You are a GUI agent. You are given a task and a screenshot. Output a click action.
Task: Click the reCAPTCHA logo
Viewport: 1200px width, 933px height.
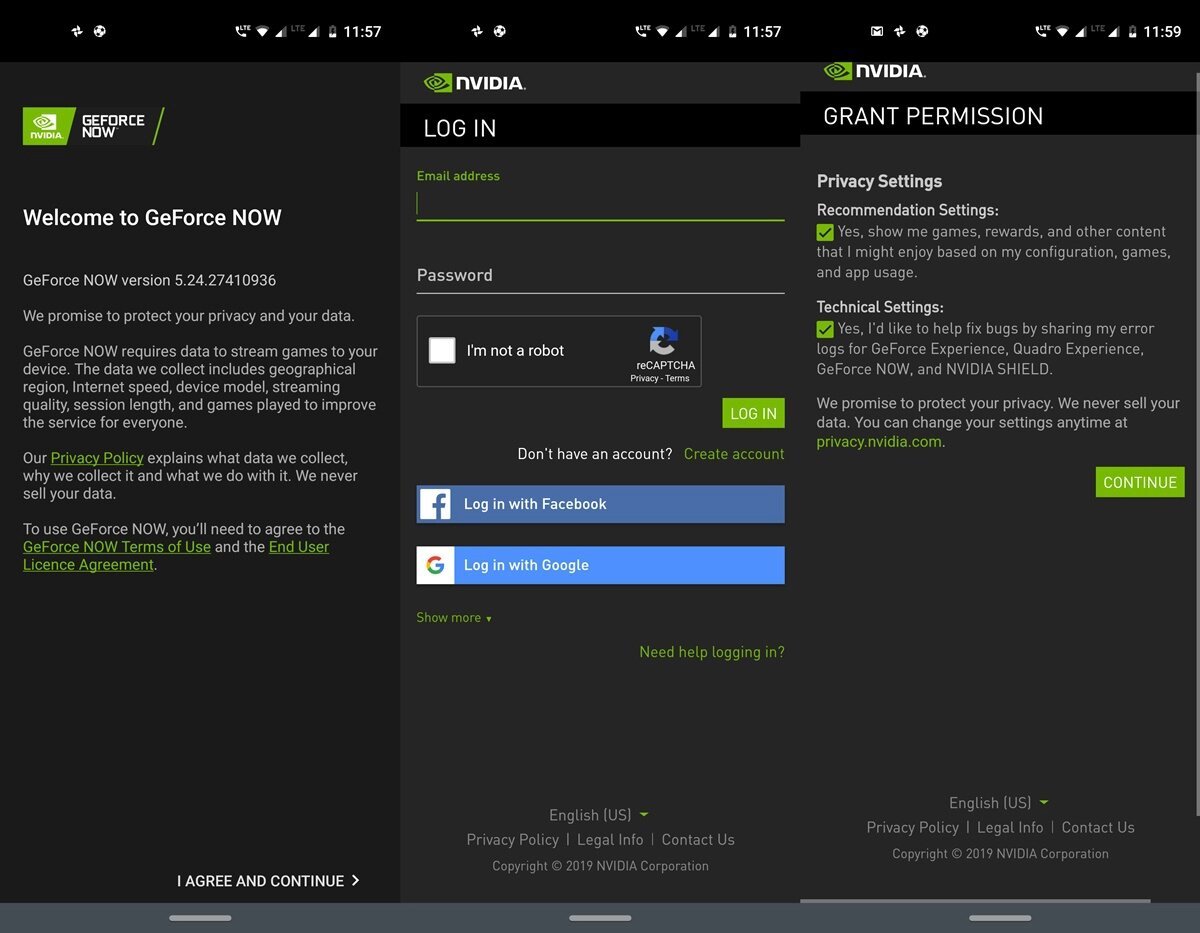[x=664, y=341]
